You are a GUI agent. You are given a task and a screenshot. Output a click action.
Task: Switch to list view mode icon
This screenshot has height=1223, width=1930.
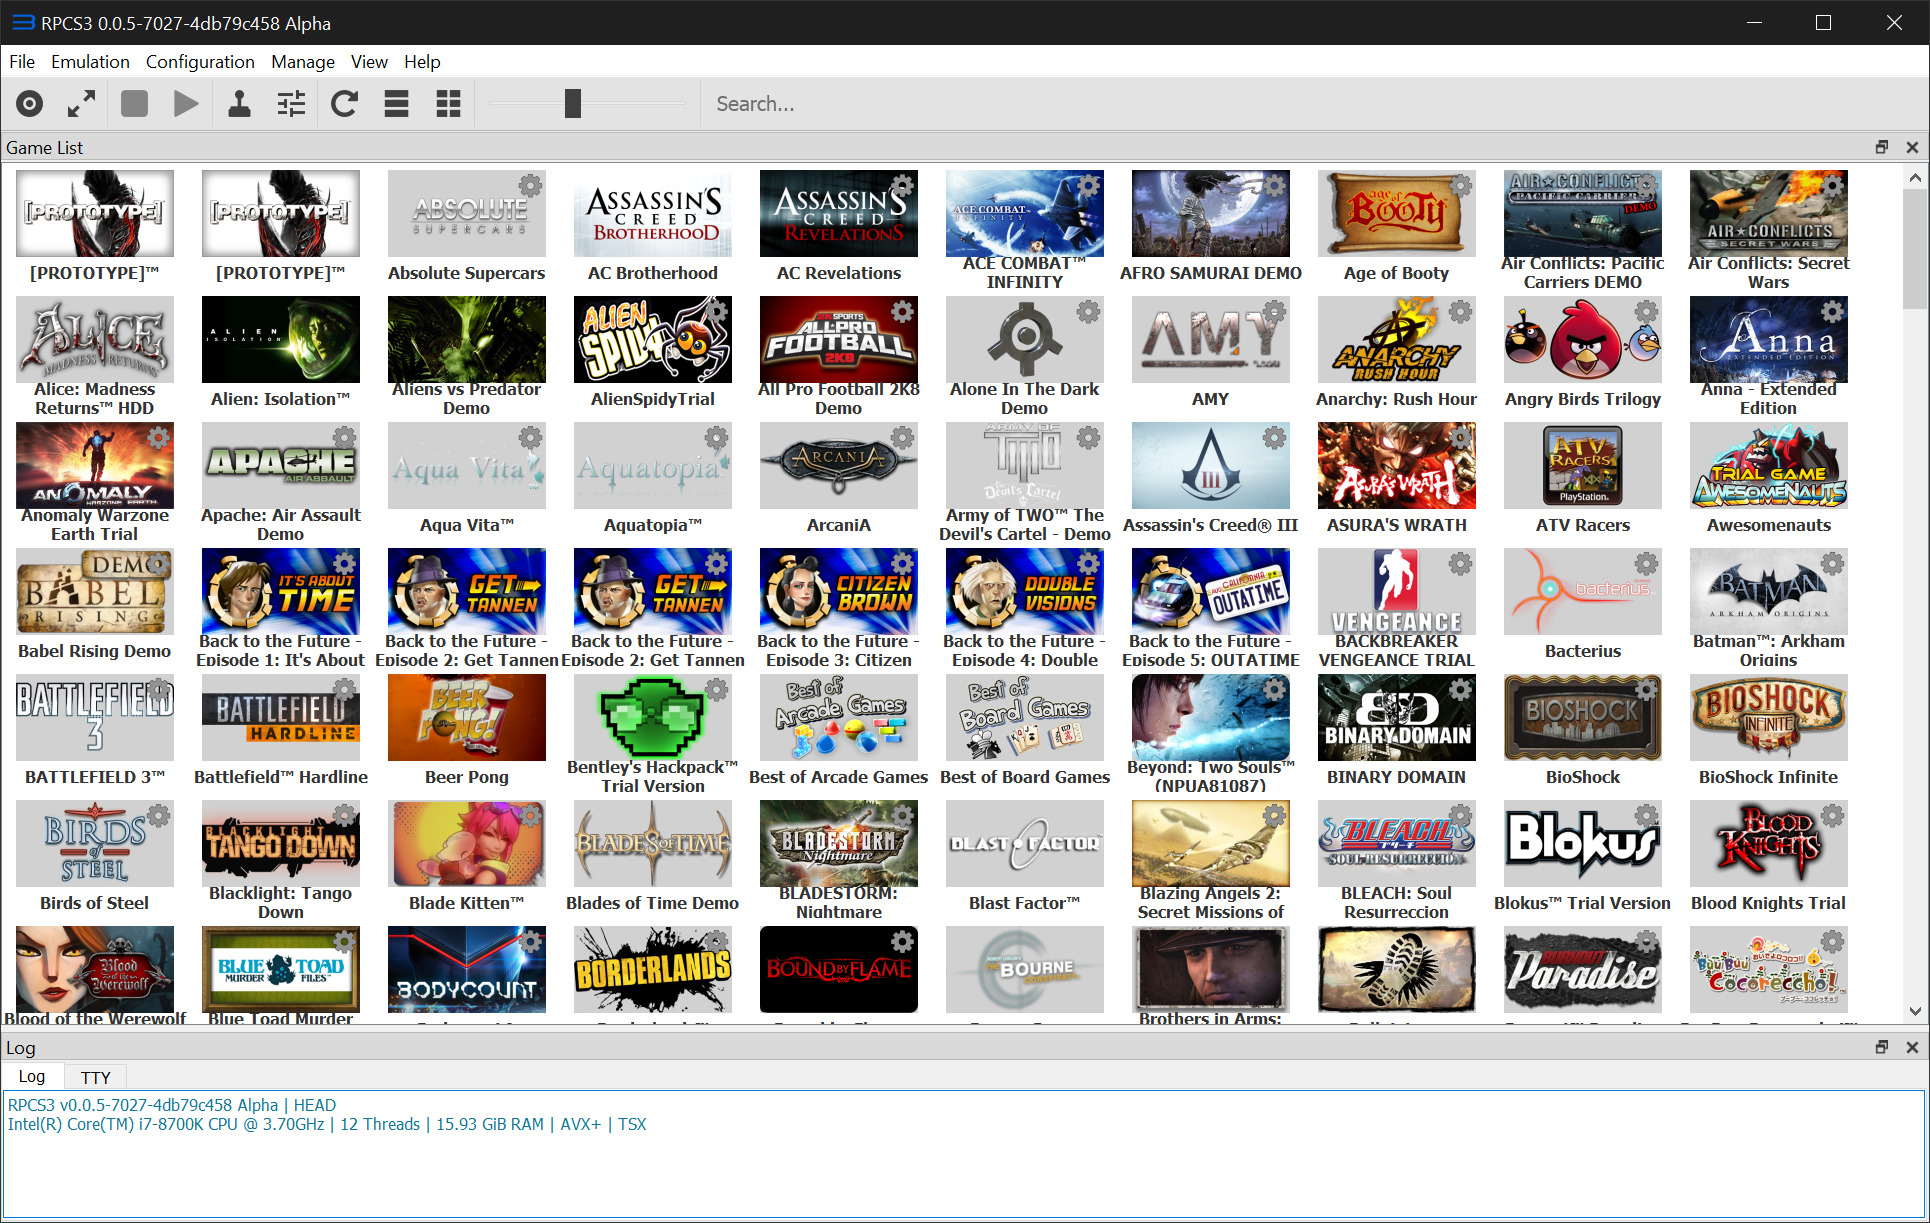point(396,104)
